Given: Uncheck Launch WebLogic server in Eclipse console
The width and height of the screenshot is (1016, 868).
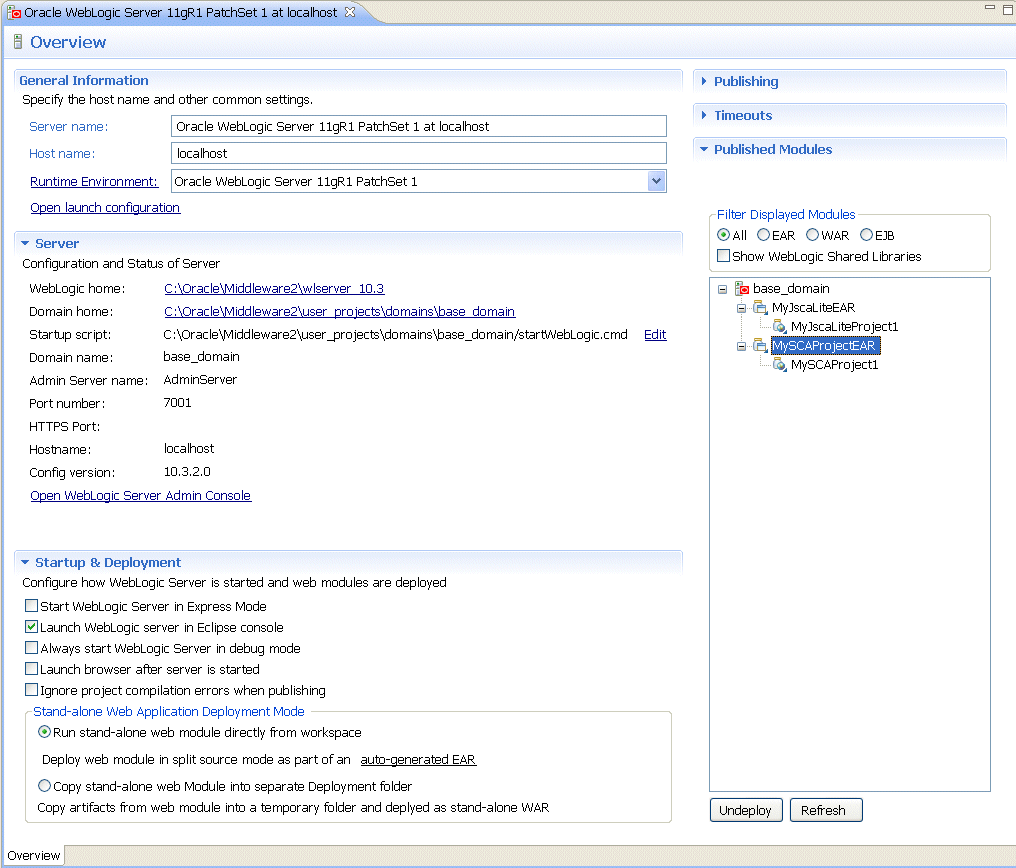Looking at the screenshot, I should (x=31, y=627).
